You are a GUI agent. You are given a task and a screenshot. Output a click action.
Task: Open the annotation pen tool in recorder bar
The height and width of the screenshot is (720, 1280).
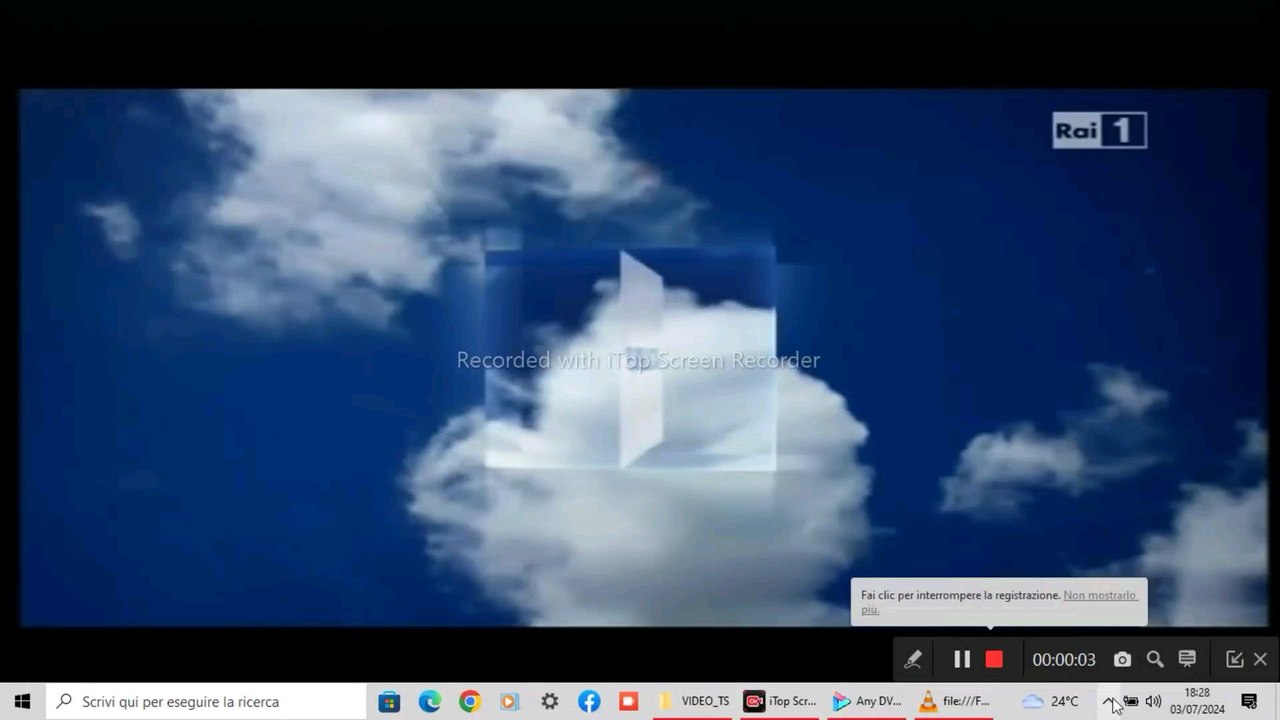(x=912, y=659)
